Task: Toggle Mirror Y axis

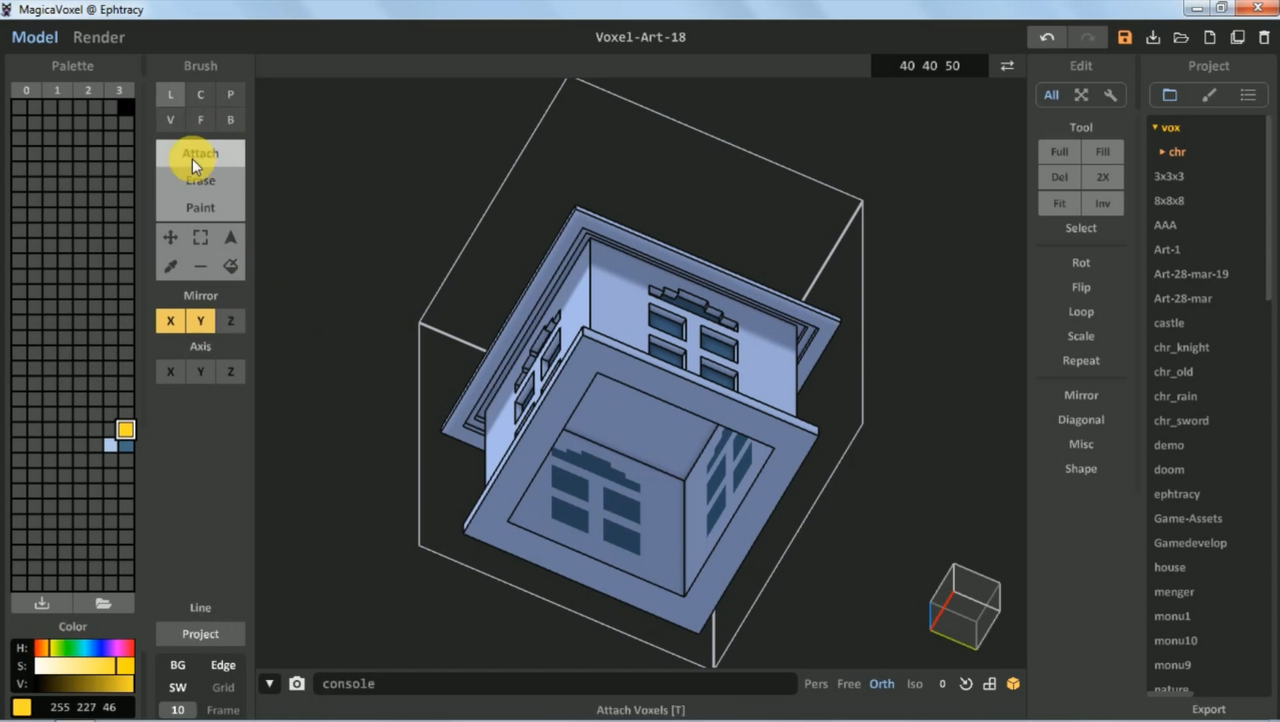Action: [200, 321]
